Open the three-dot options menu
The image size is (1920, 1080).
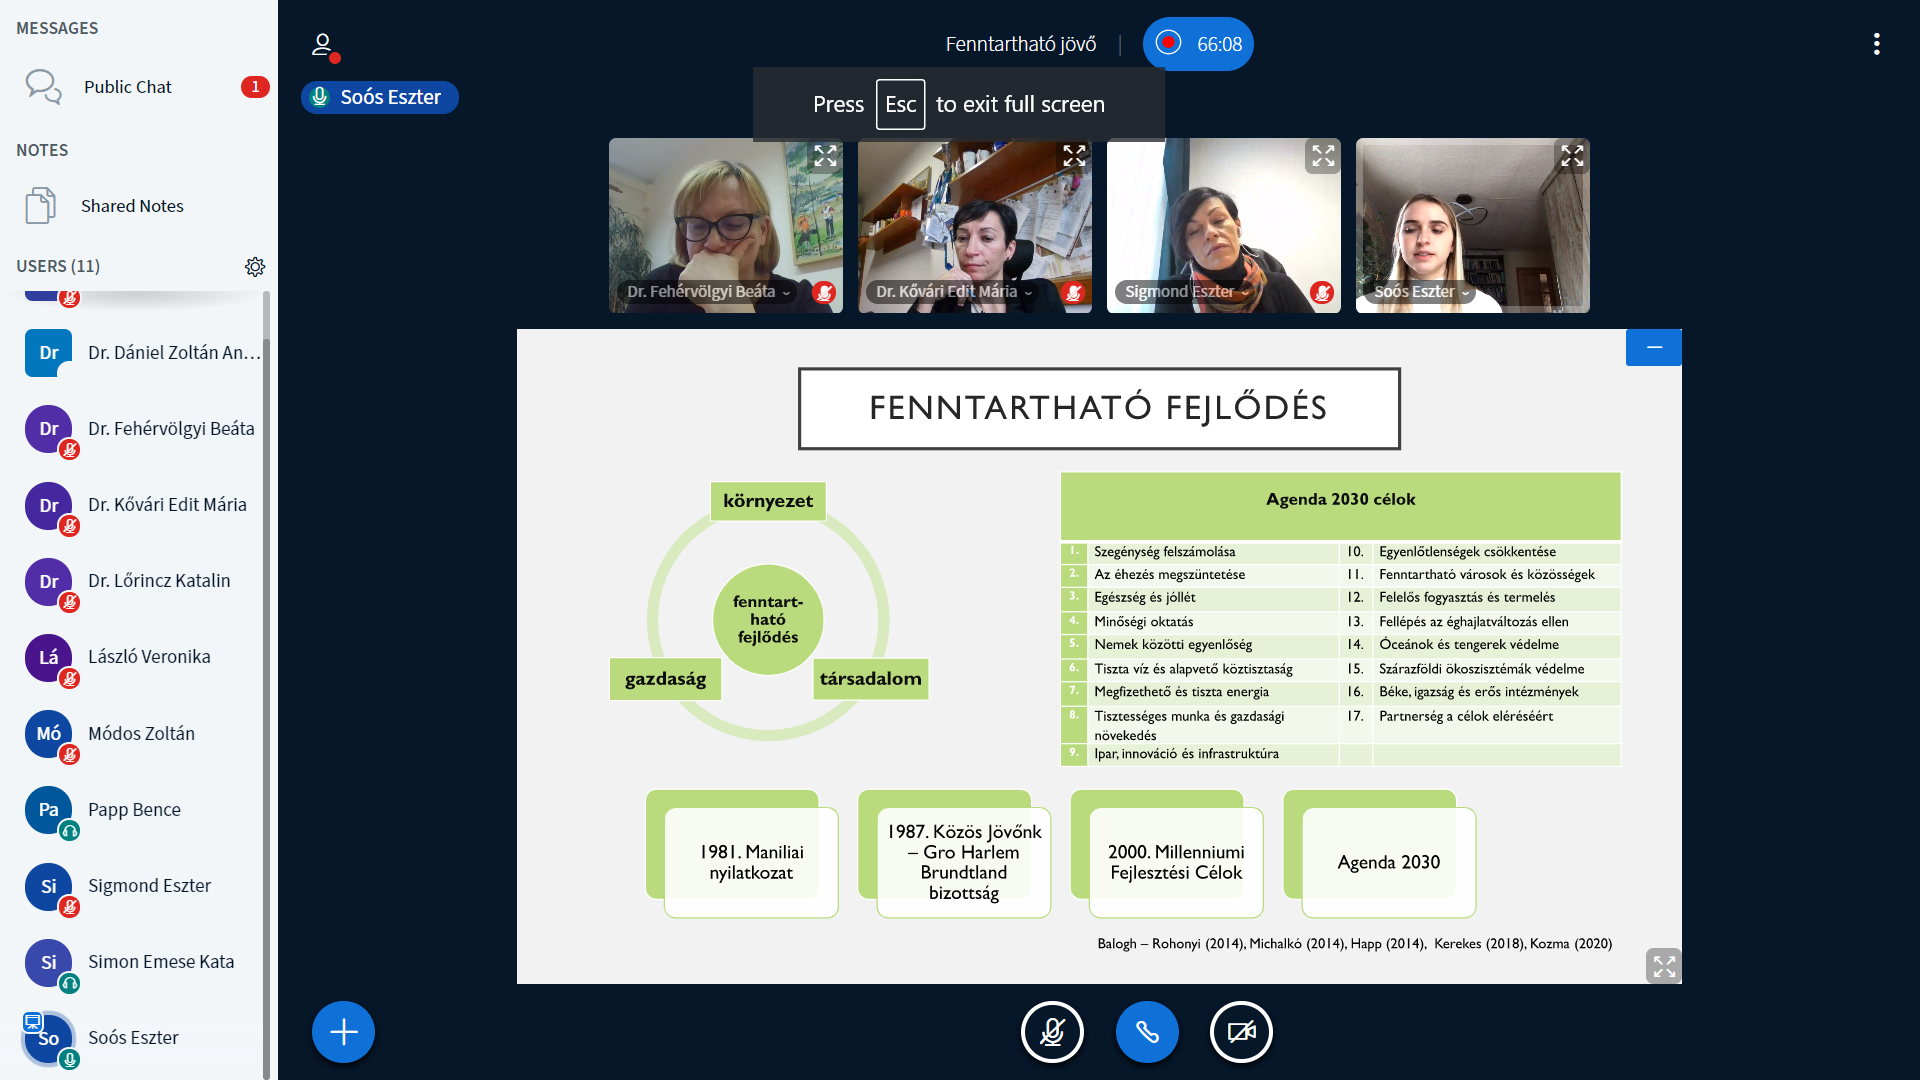(x=1876, y=44)
